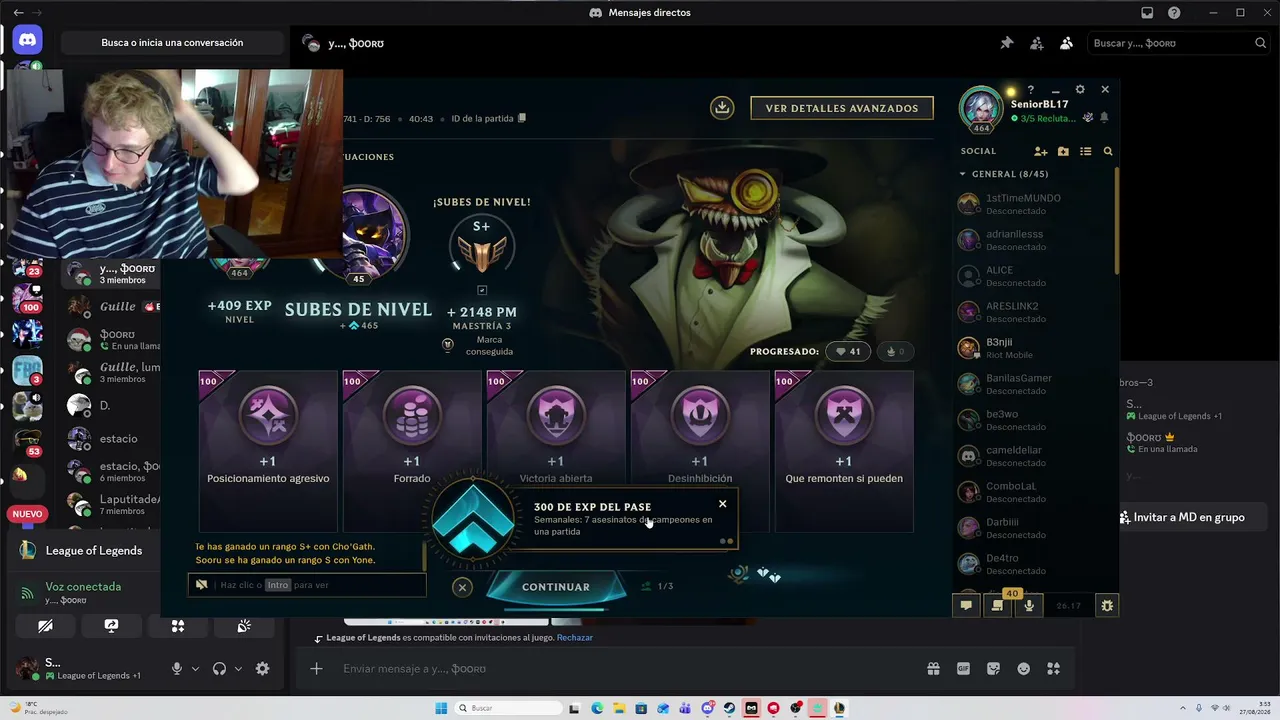Deafen Discord headphones audio
Screen dimensions: 1280x720
(x=219, y=668)
